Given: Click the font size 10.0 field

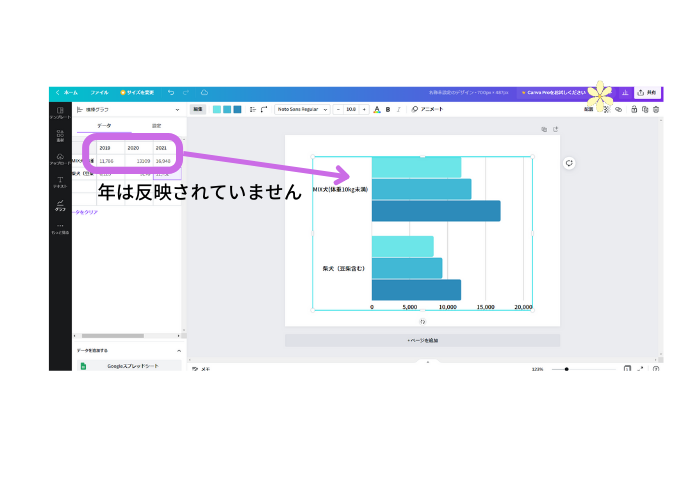Looking at the screenshot, I should tap(351, 109).
